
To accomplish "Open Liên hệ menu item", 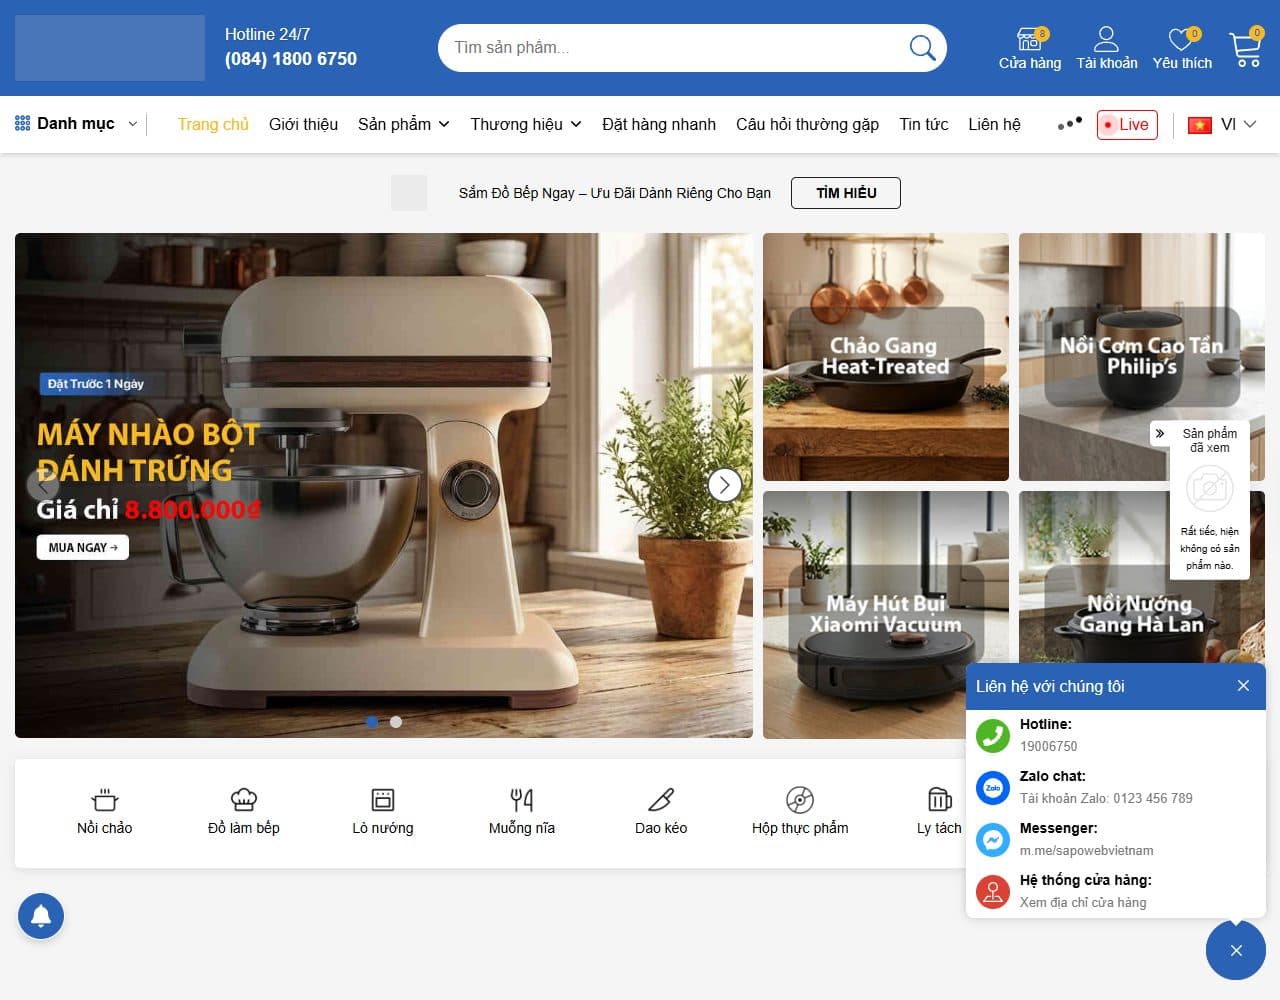I will pos(994,124).
